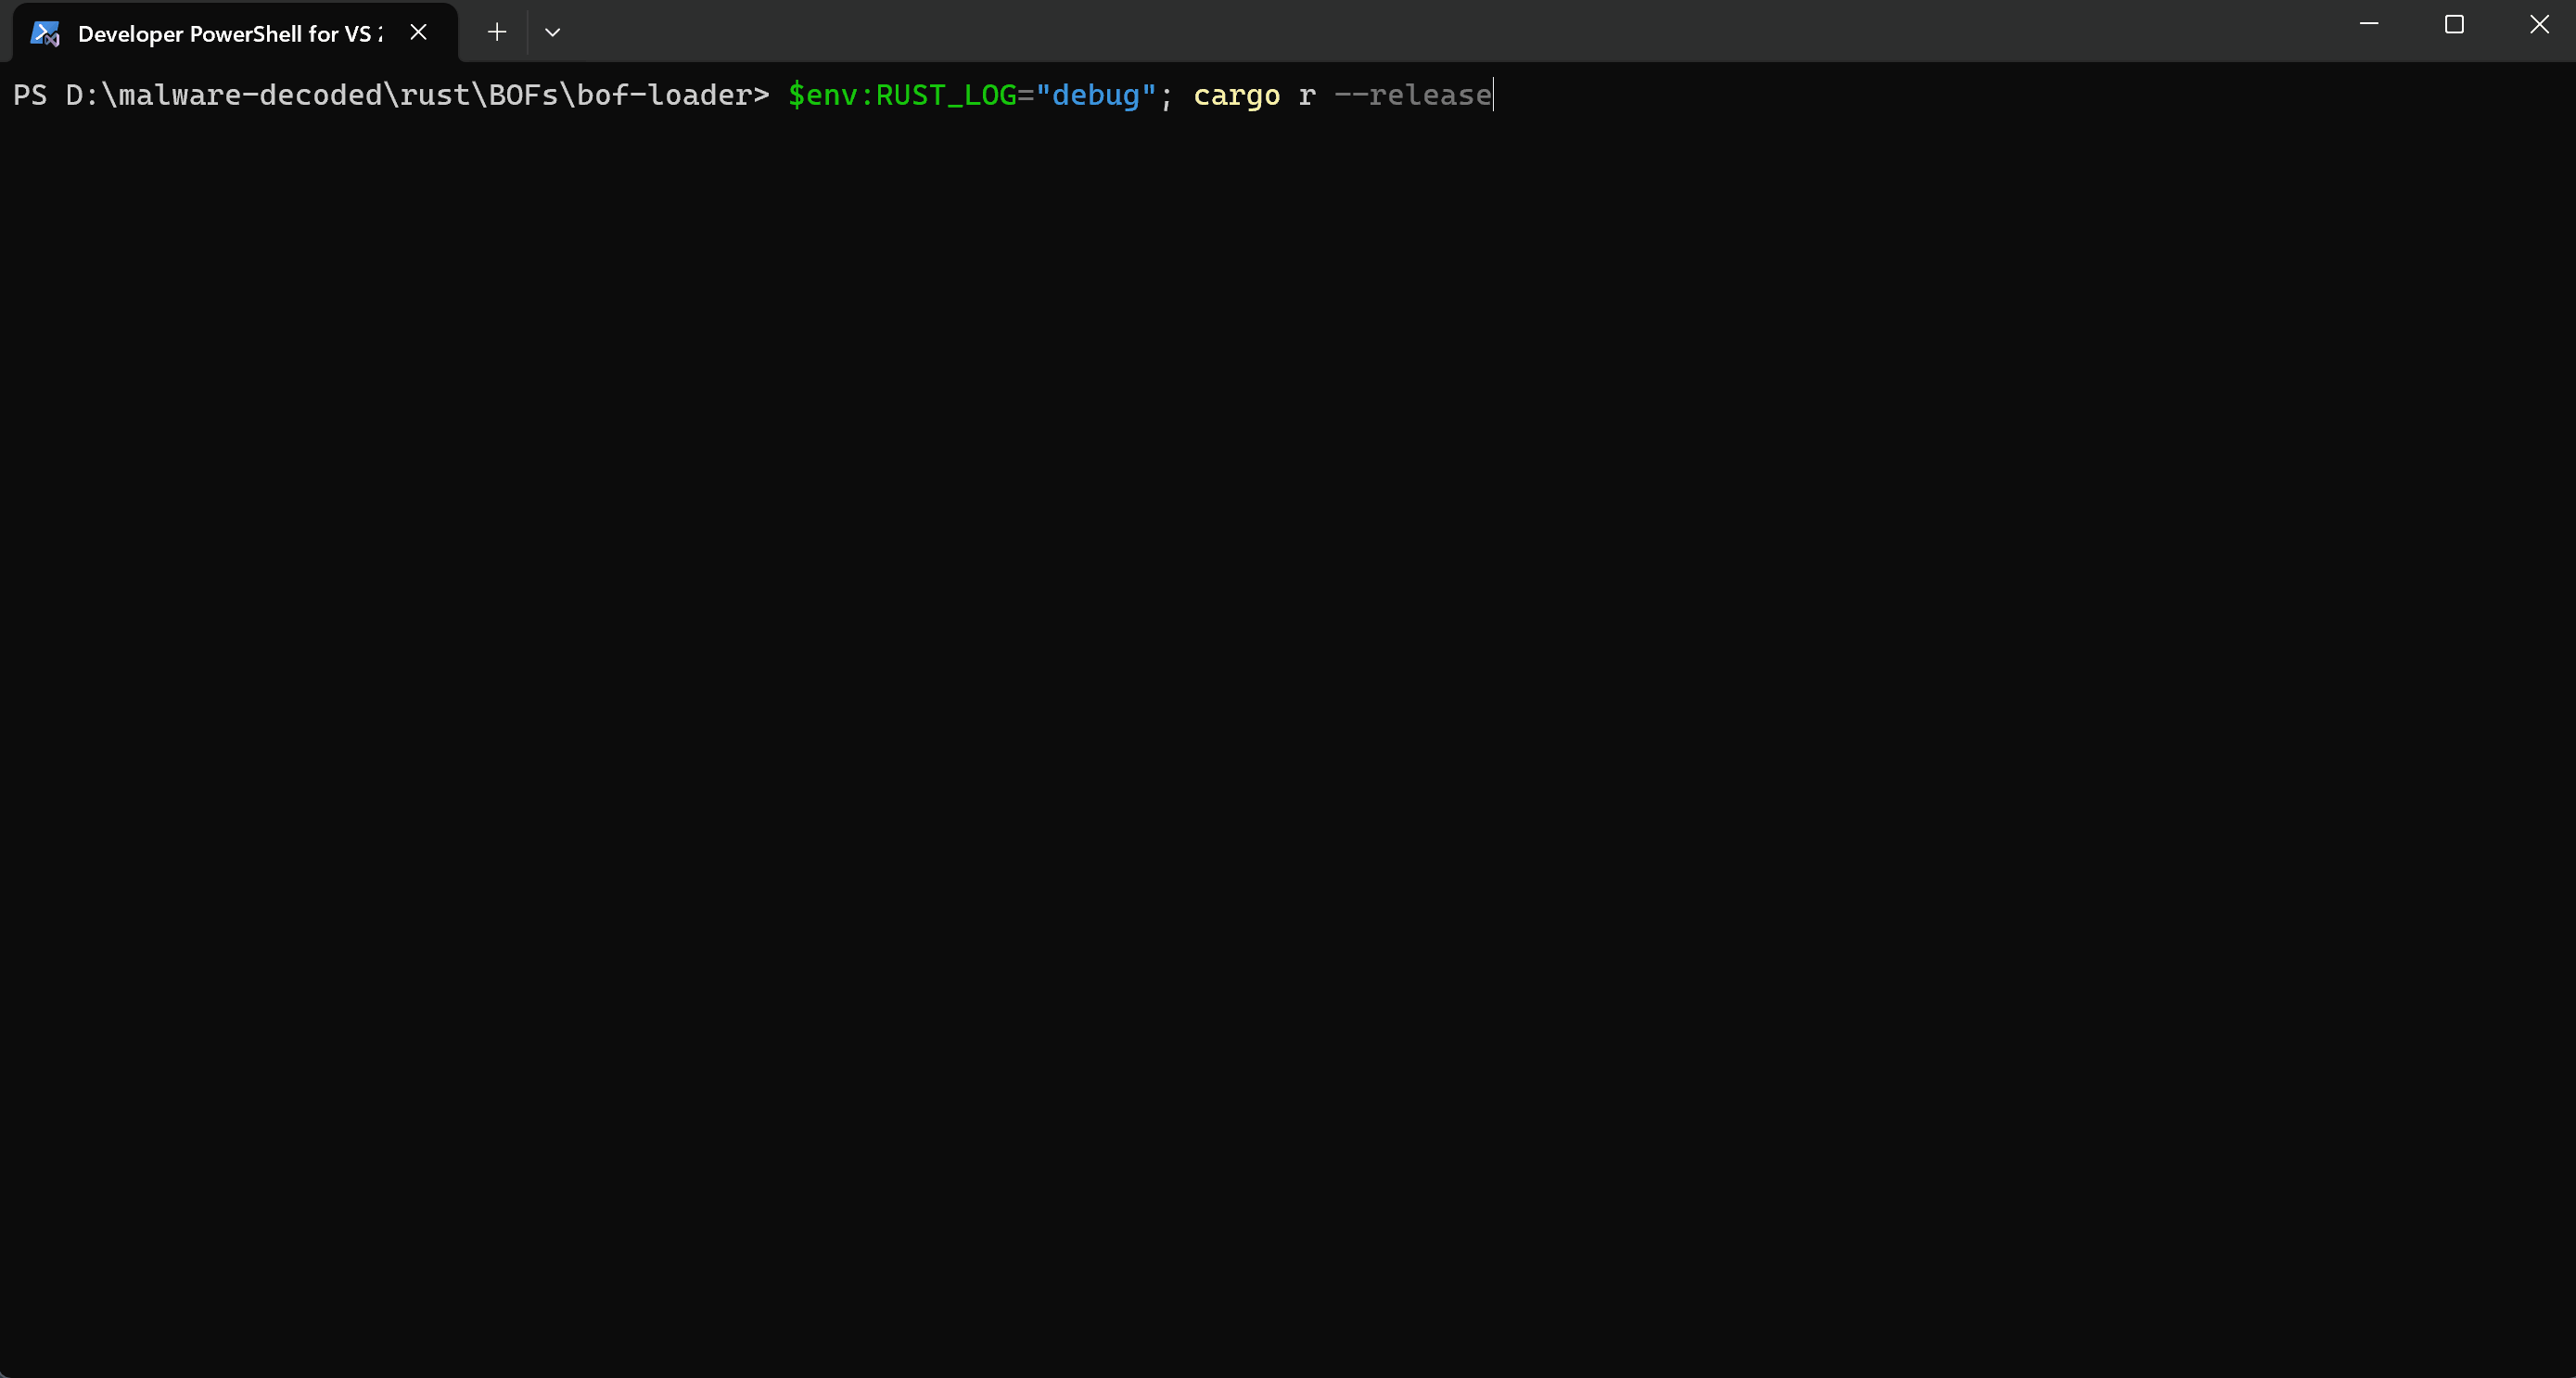Open a new terminal tab
This screenshot has width=2576, height=1378.
(x=497, y=33)
